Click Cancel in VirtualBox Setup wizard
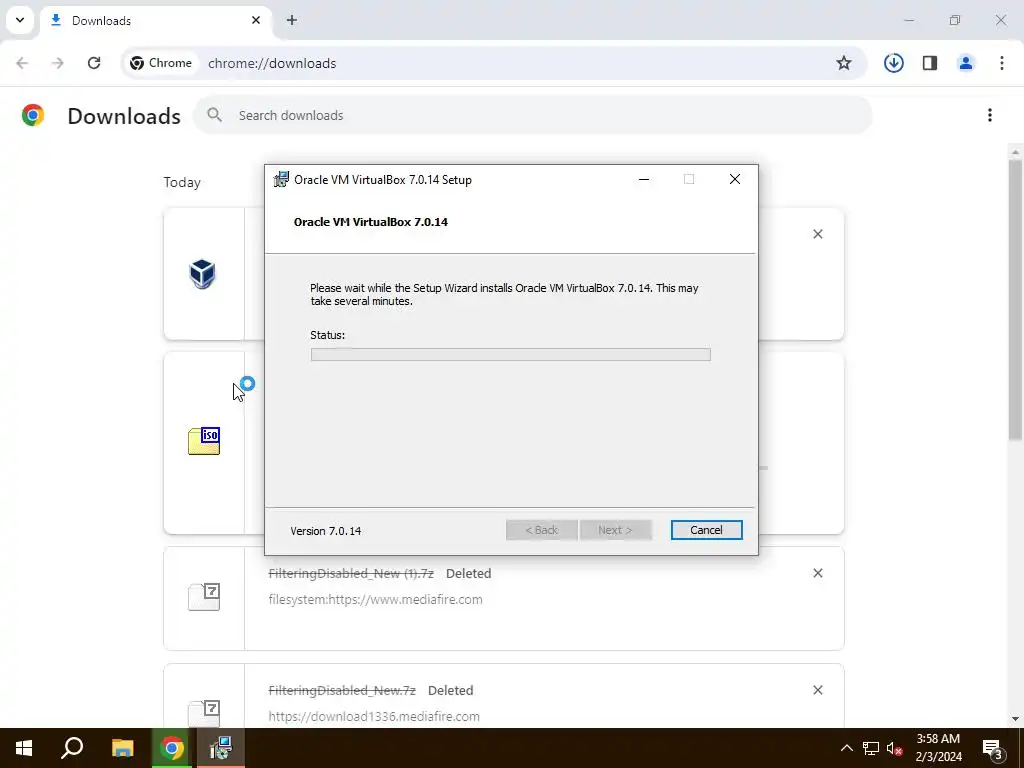This screenshot has width=1024, height=768. click(x=706, y=530)
